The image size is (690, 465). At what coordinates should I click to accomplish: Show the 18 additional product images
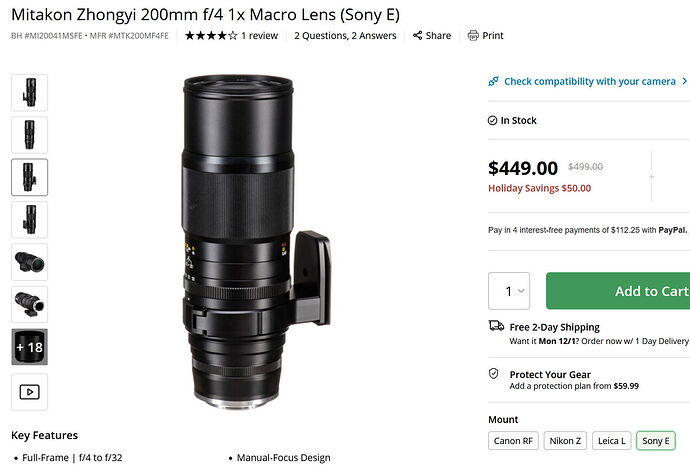coord(29,347)
